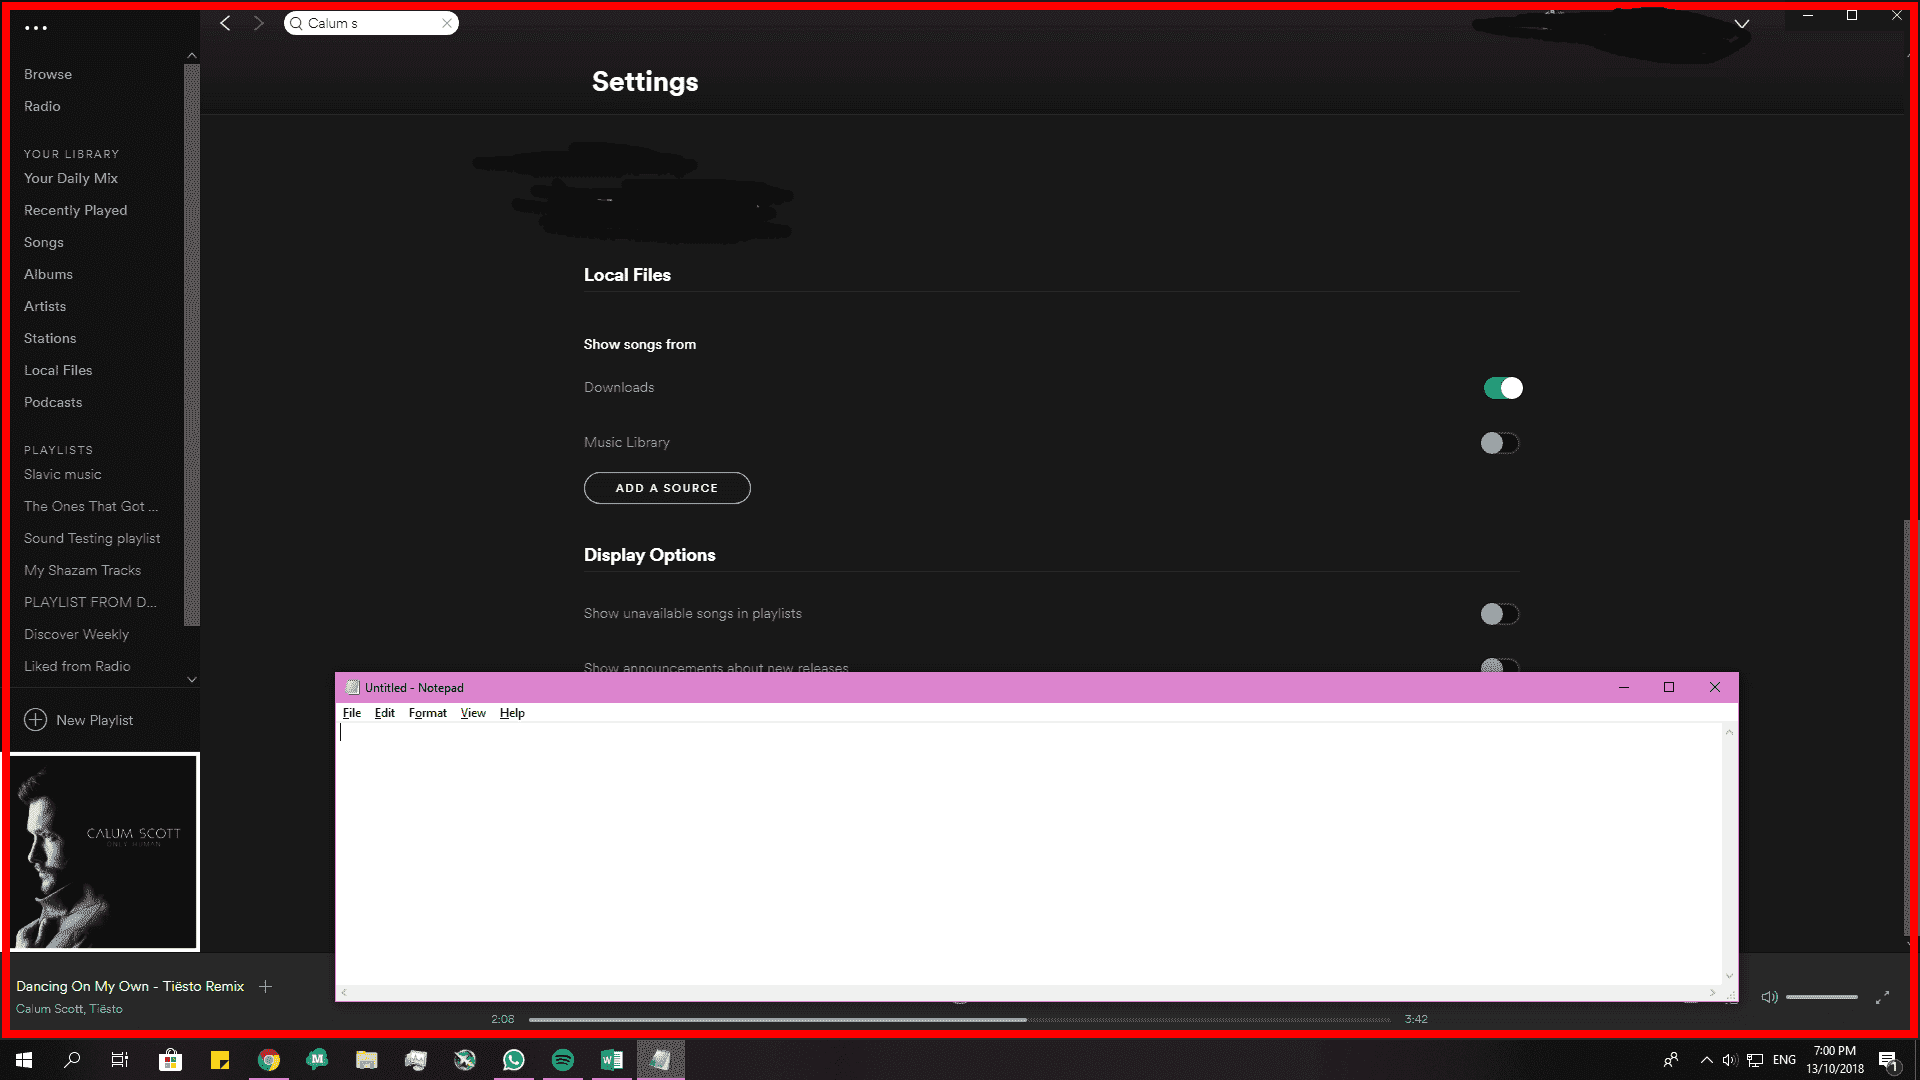Open Podcasts in the sidebar
Viewport: 1920px width, 1080px height.
(x=53, y=402)
